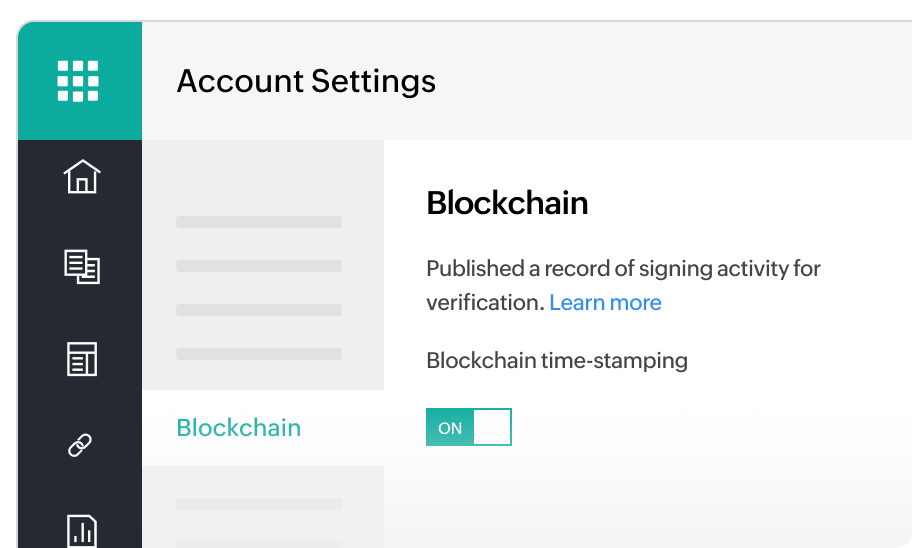Viewport: 912px width, 548px height.
Task: Open the Reports bar chart icon
Action: pos(82,531)
